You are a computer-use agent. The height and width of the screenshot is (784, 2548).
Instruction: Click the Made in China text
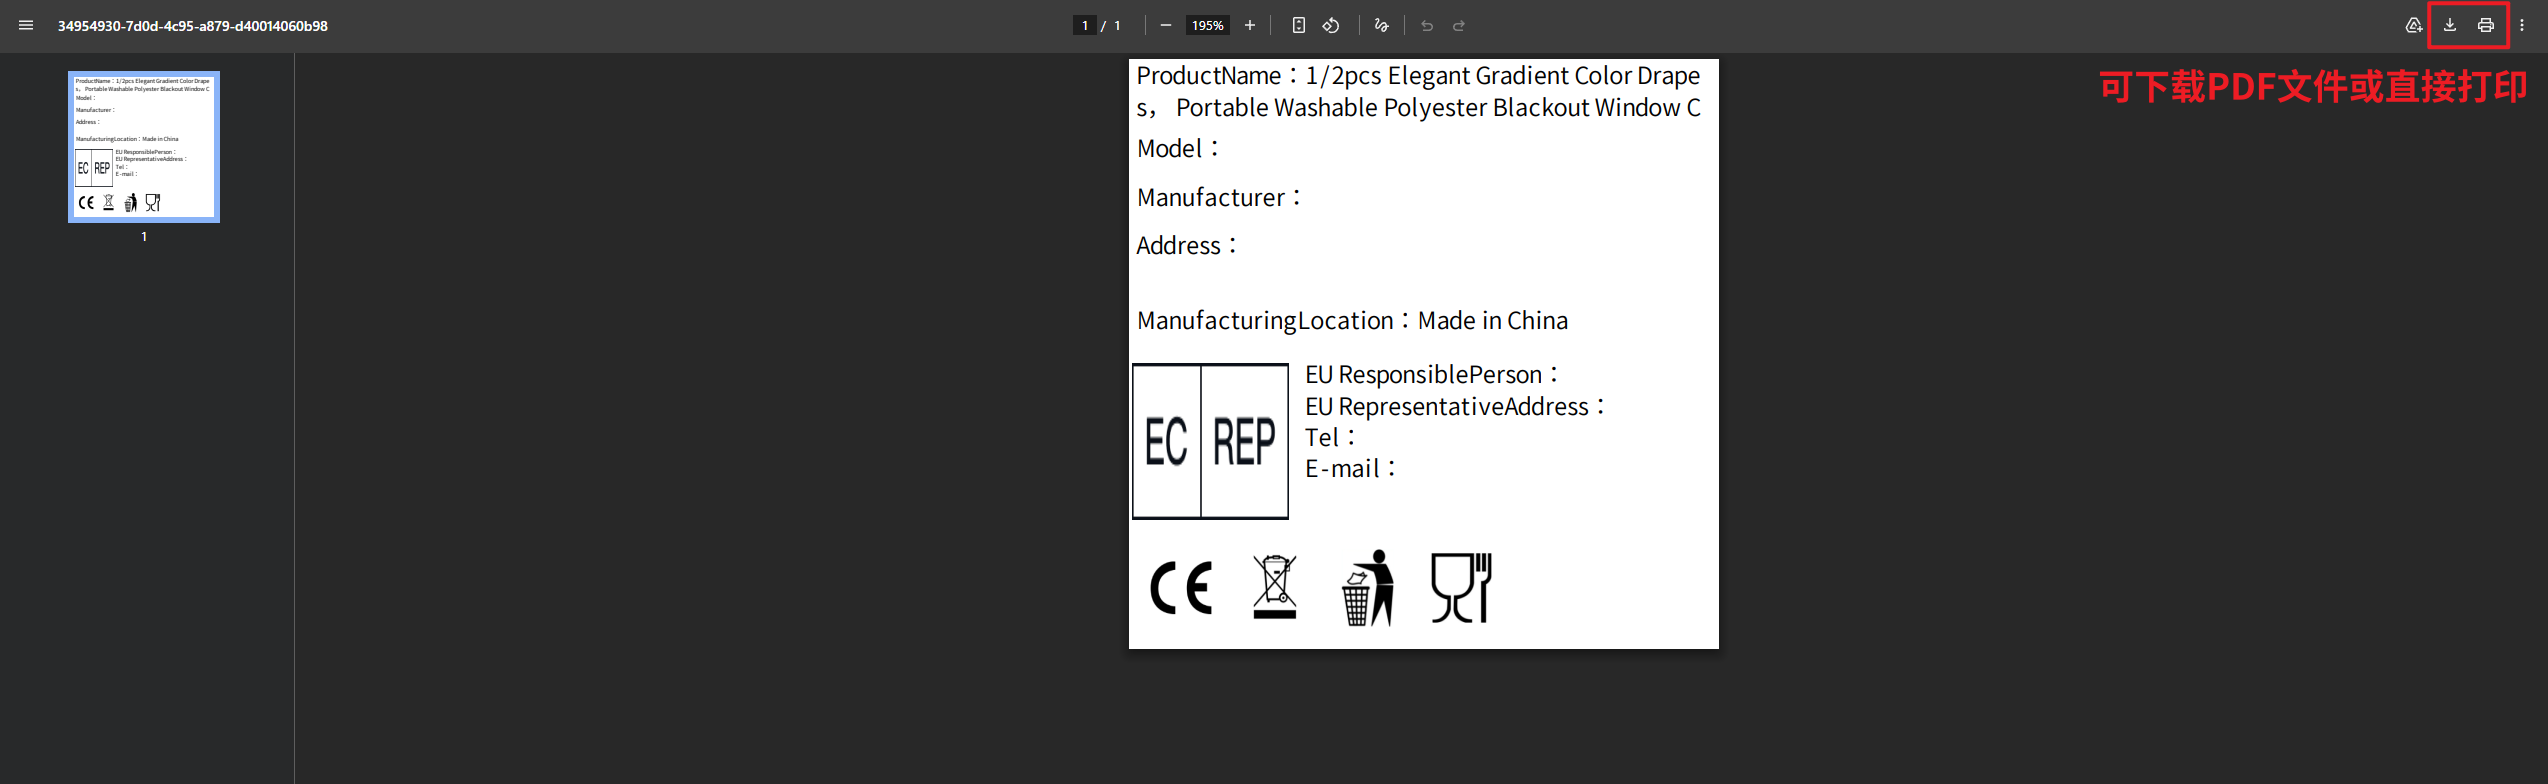pyautogui.click(x=1492, y=321)
